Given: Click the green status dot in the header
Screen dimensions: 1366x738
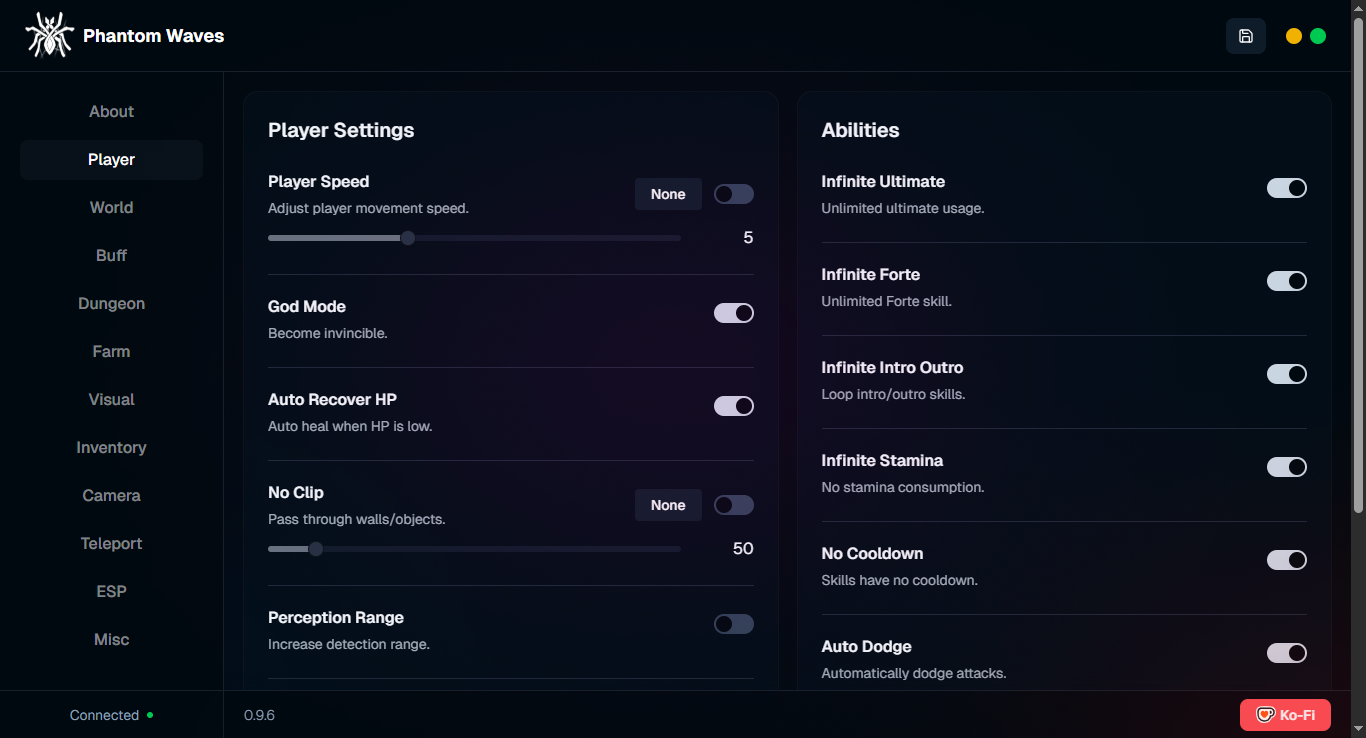Looking at the screenshot, I should point(1317,35).
